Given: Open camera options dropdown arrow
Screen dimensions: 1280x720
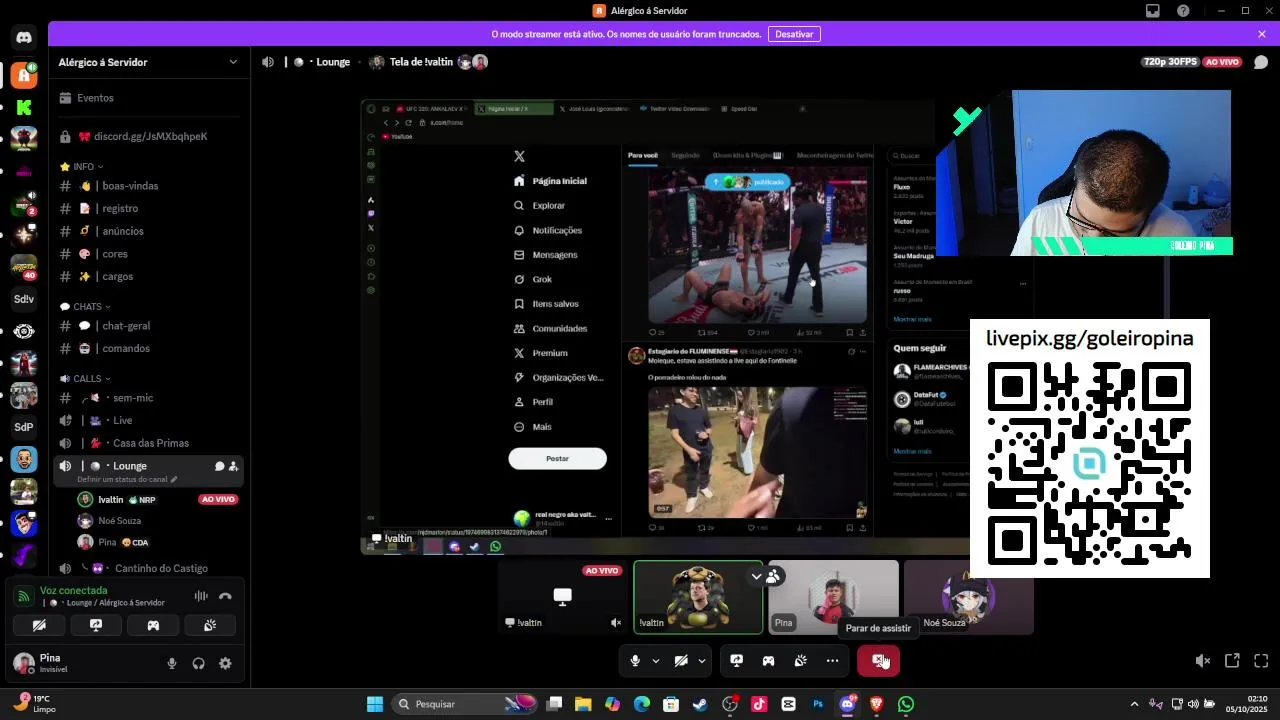Looking at the screenshot, I should (x=702, y=661).
